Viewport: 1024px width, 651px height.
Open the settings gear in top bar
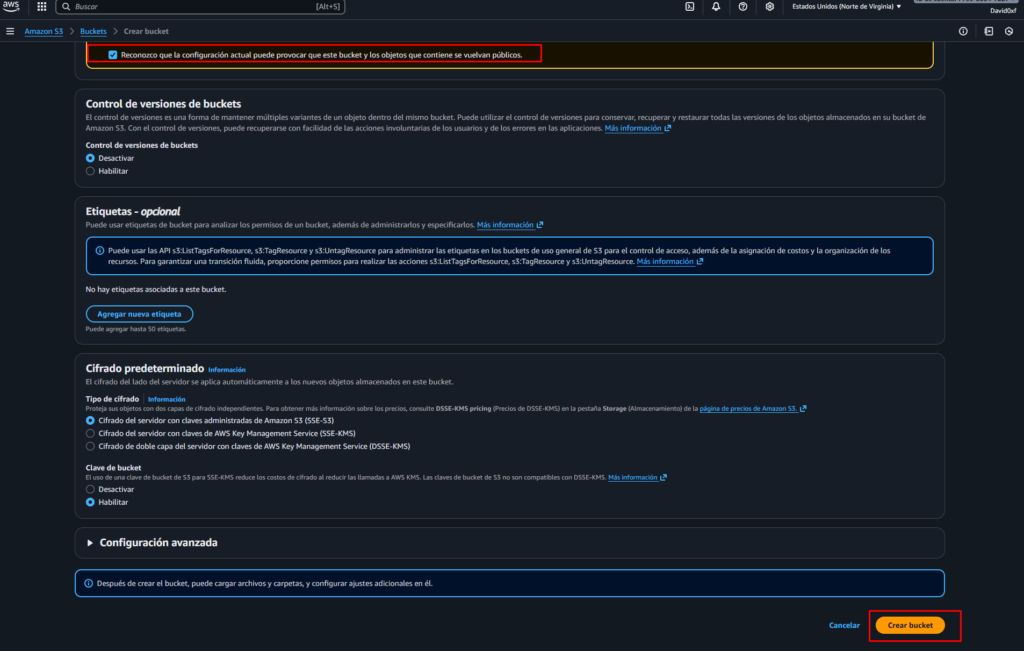click(x=769, y=6)
